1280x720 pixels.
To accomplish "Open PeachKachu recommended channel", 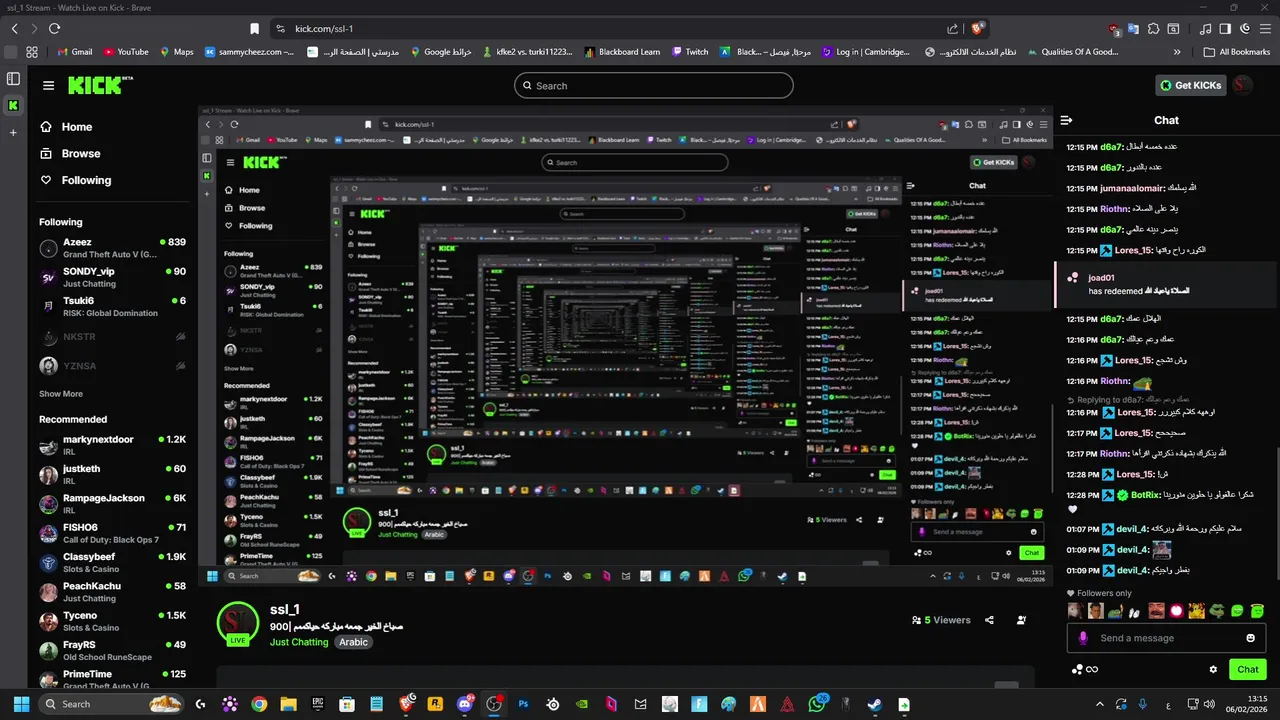I will 112,592.
